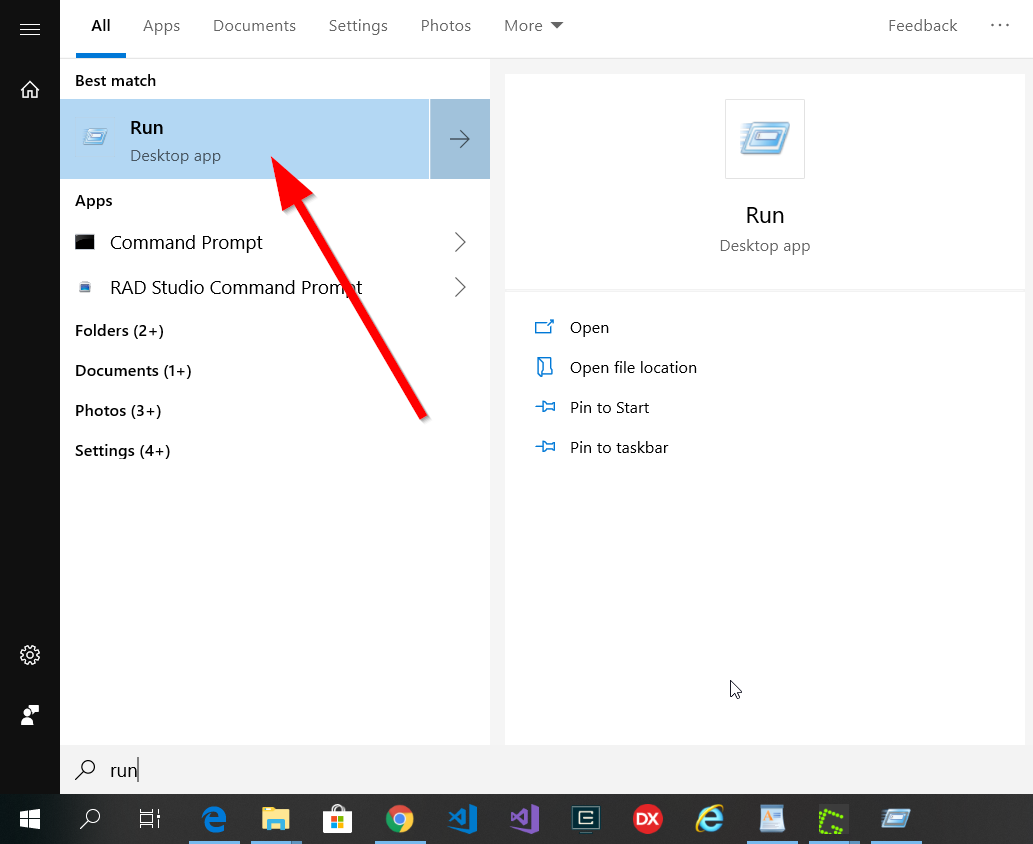Open the Settings gear in the sidebar

30,655
